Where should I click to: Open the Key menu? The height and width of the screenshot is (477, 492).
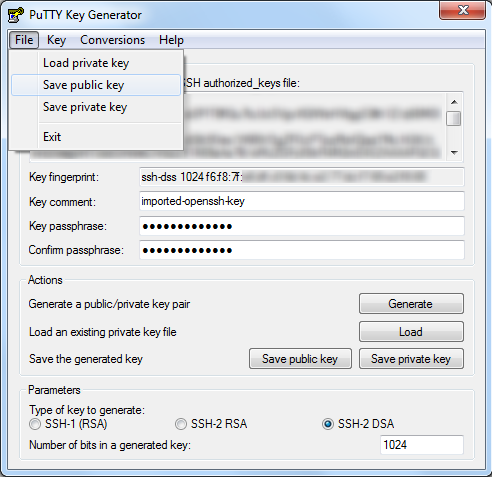[56, 40]
